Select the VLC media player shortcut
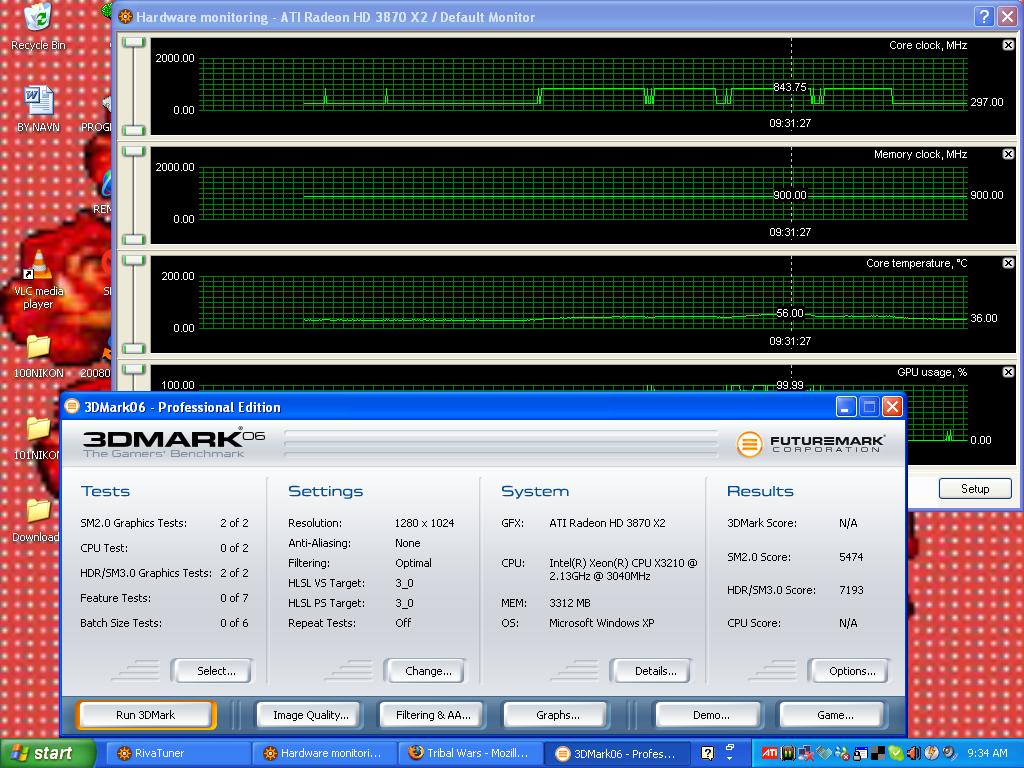 point(38,281)
